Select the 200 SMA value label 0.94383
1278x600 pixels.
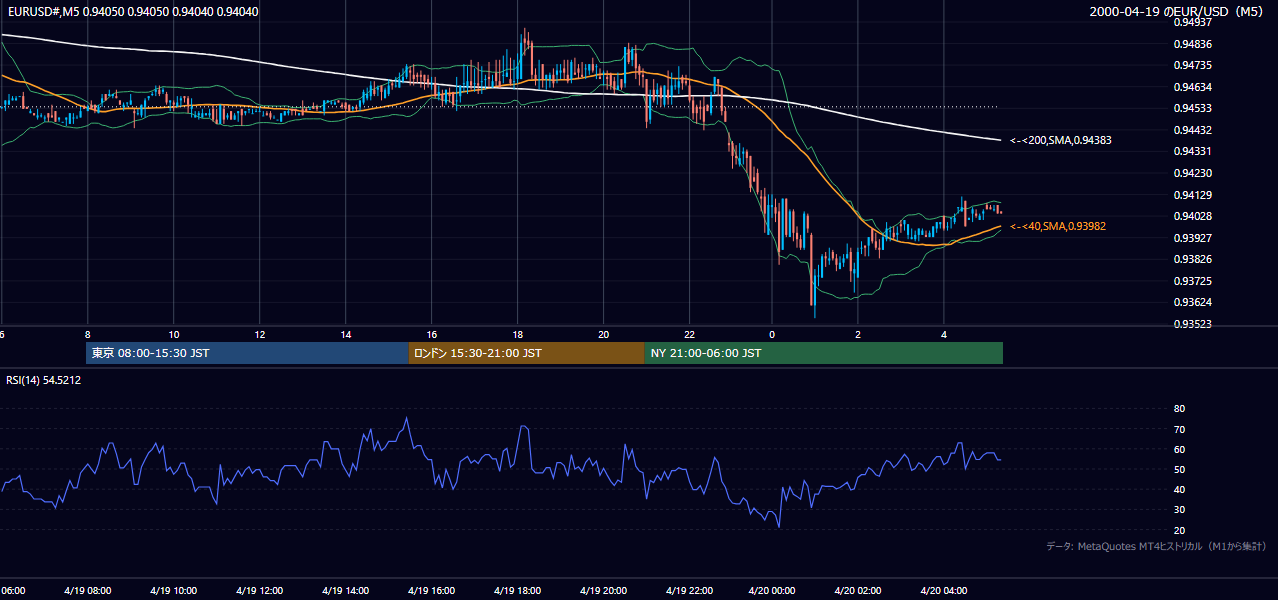(1061, 141)
